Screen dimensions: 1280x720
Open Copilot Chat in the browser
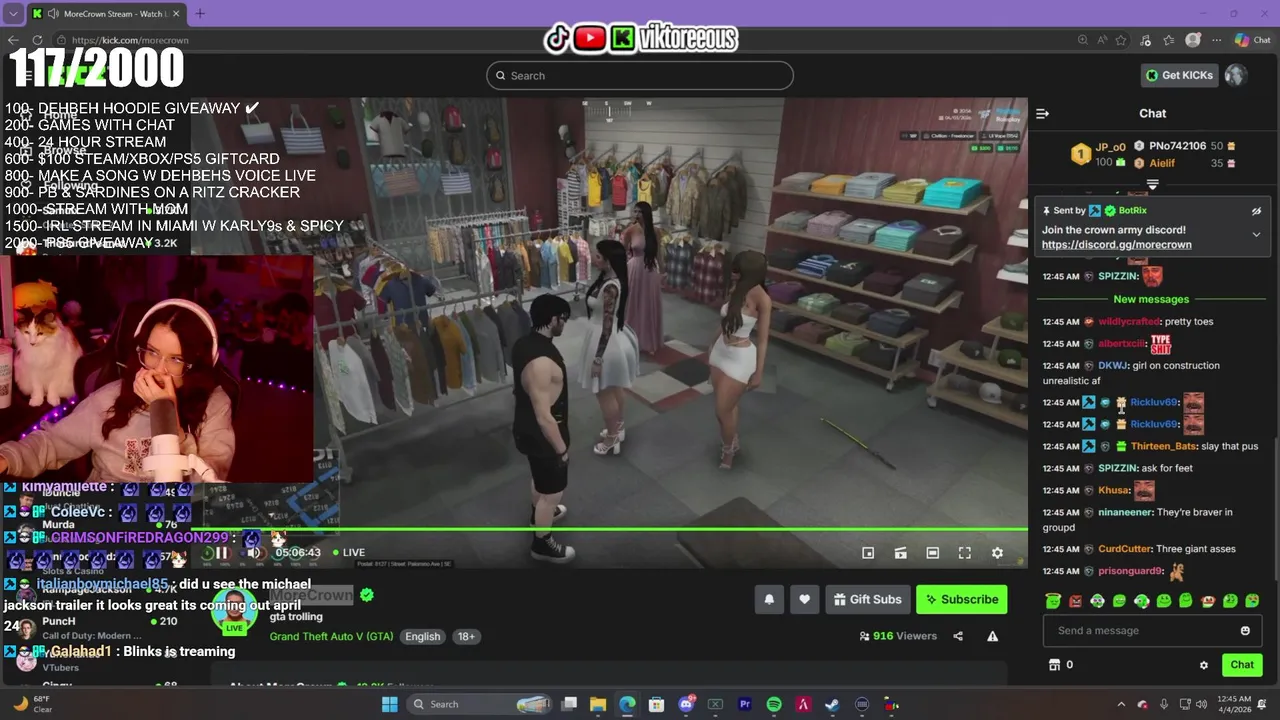[1254, 40]
